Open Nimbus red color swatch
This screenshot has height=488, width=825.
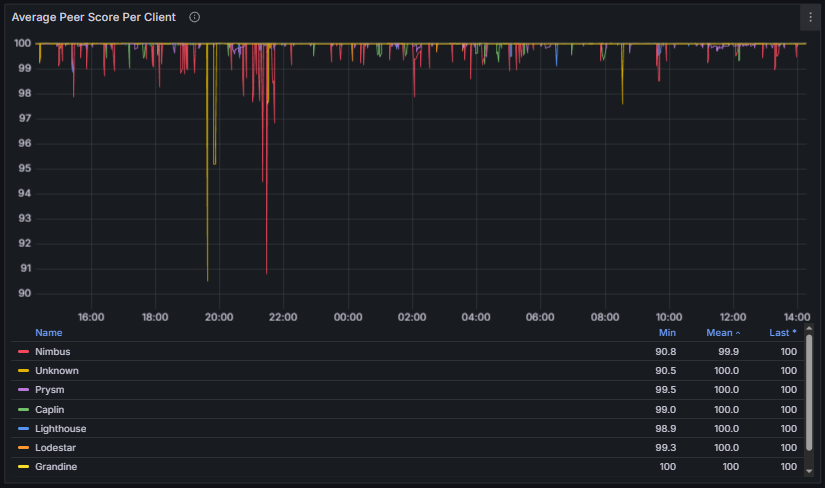coord(23,352)
